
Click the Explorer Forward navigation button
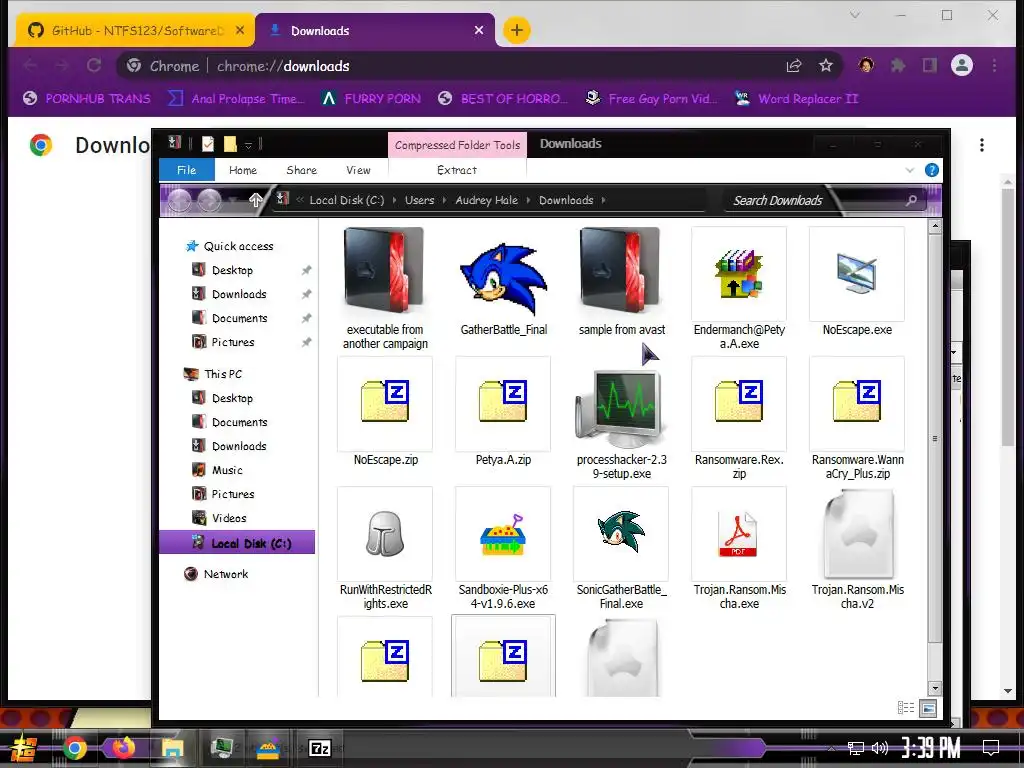[209, 200]
